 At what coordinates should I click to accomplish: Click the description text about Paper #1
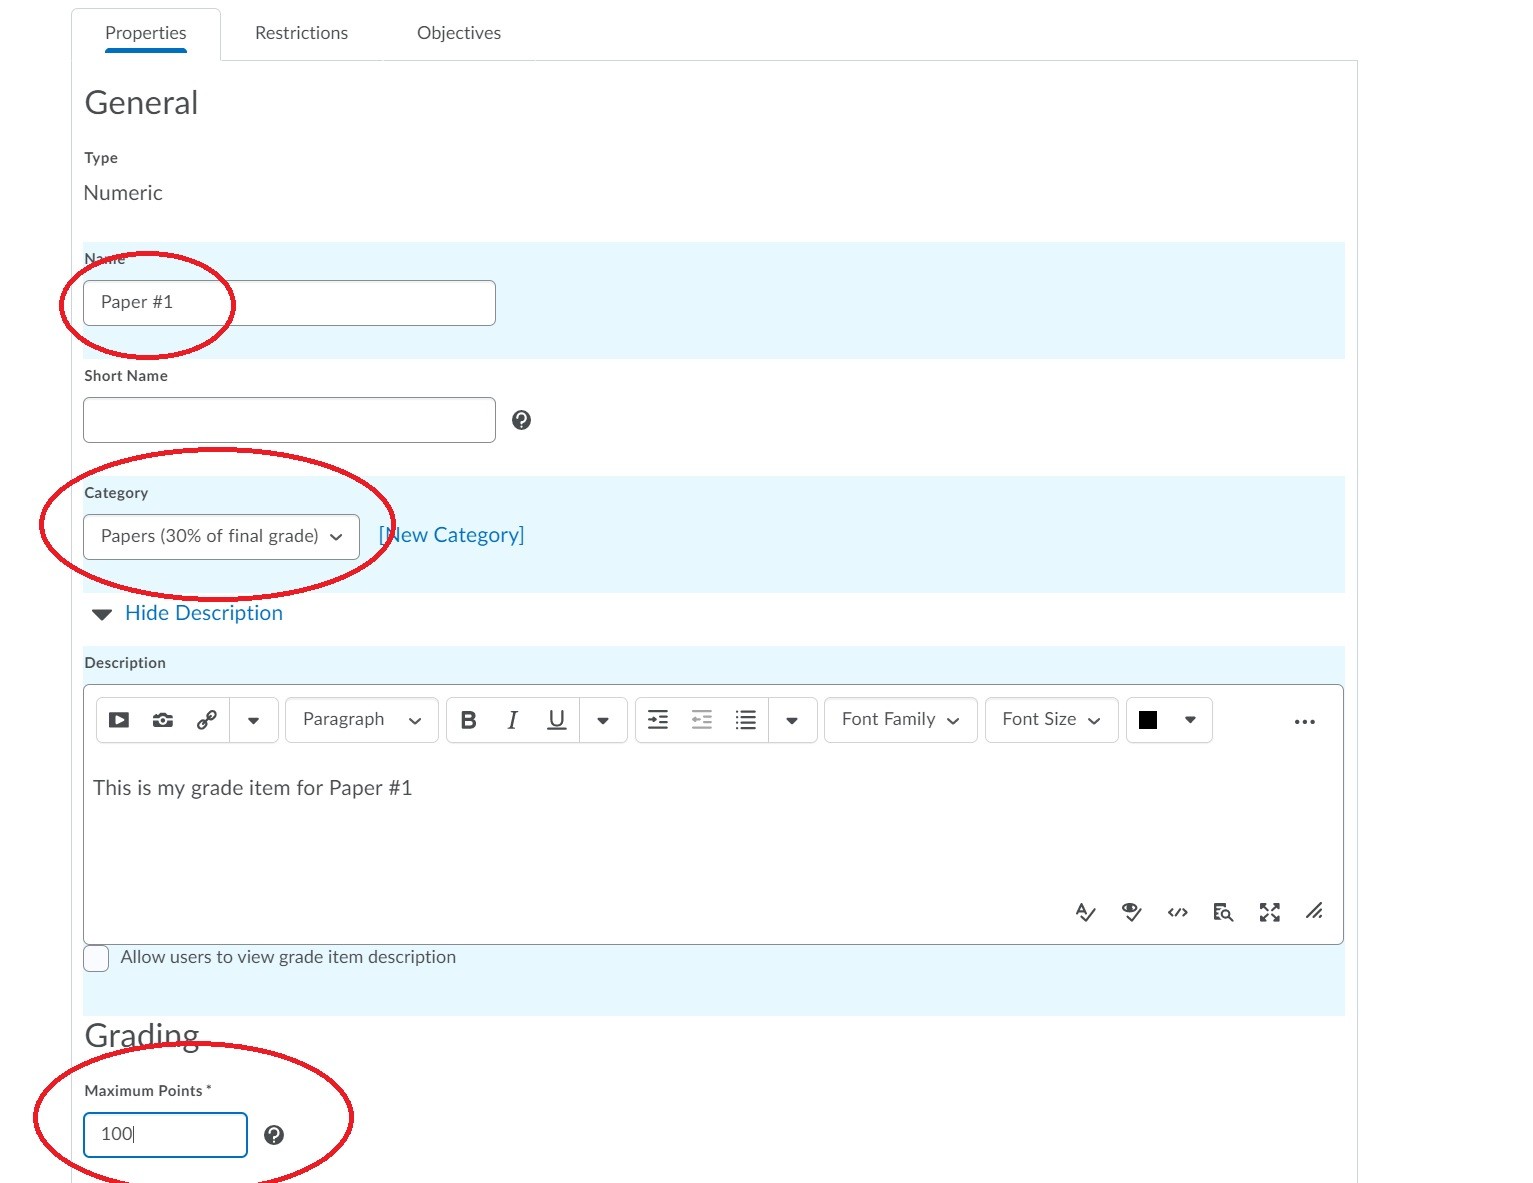pos(253,788)
